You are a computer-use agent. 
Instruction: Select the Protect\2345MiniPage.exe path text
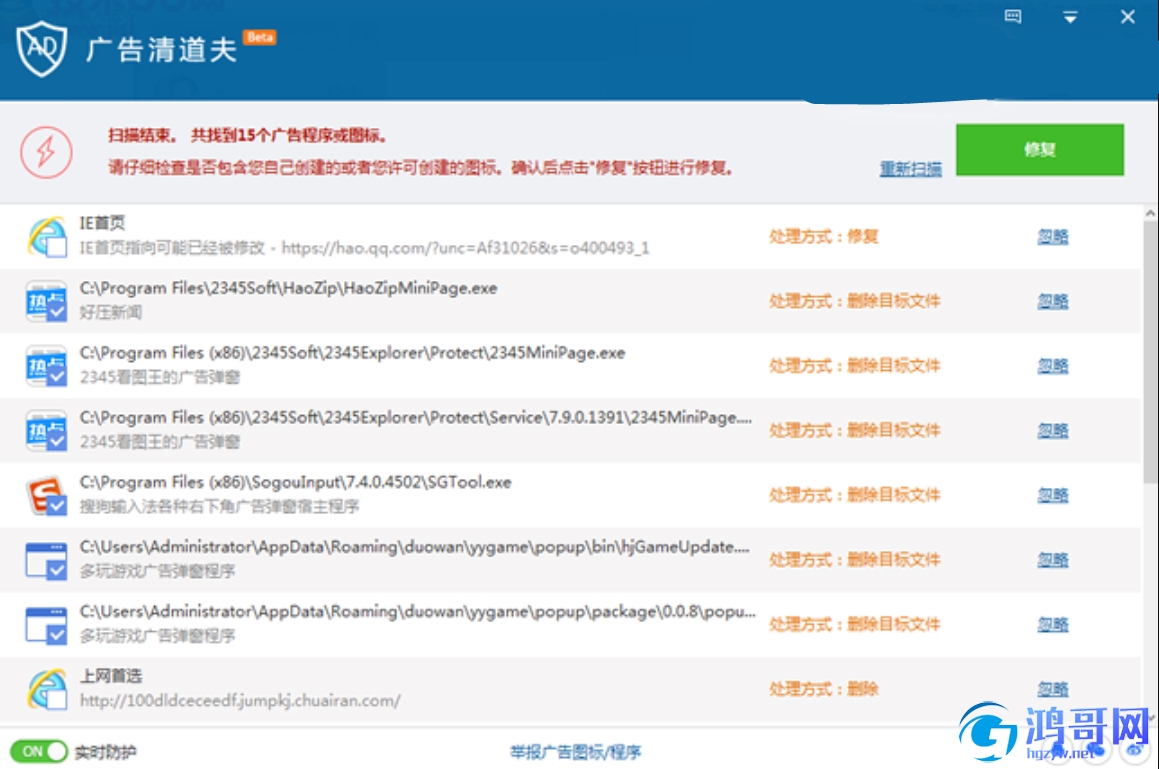pyautogui.click(x=352, y=353)
